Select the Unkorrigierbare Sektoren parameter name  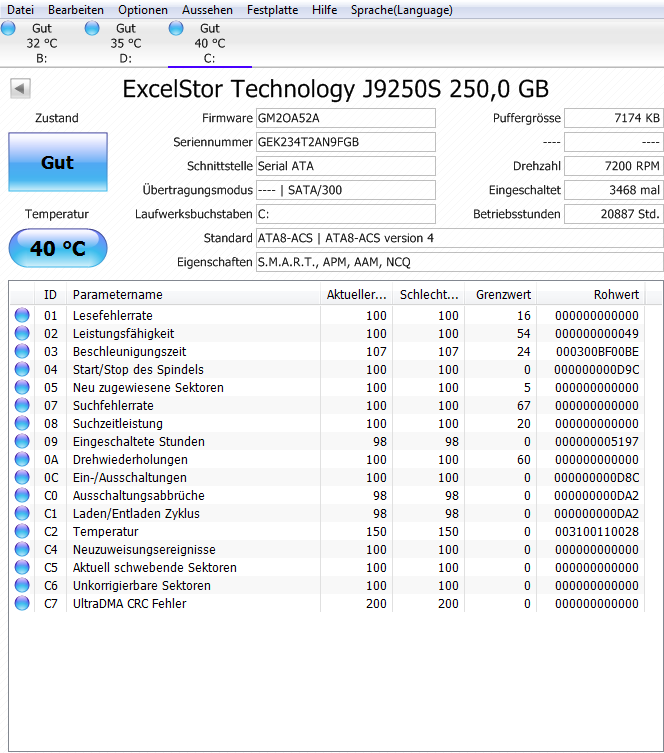(142, 585)
